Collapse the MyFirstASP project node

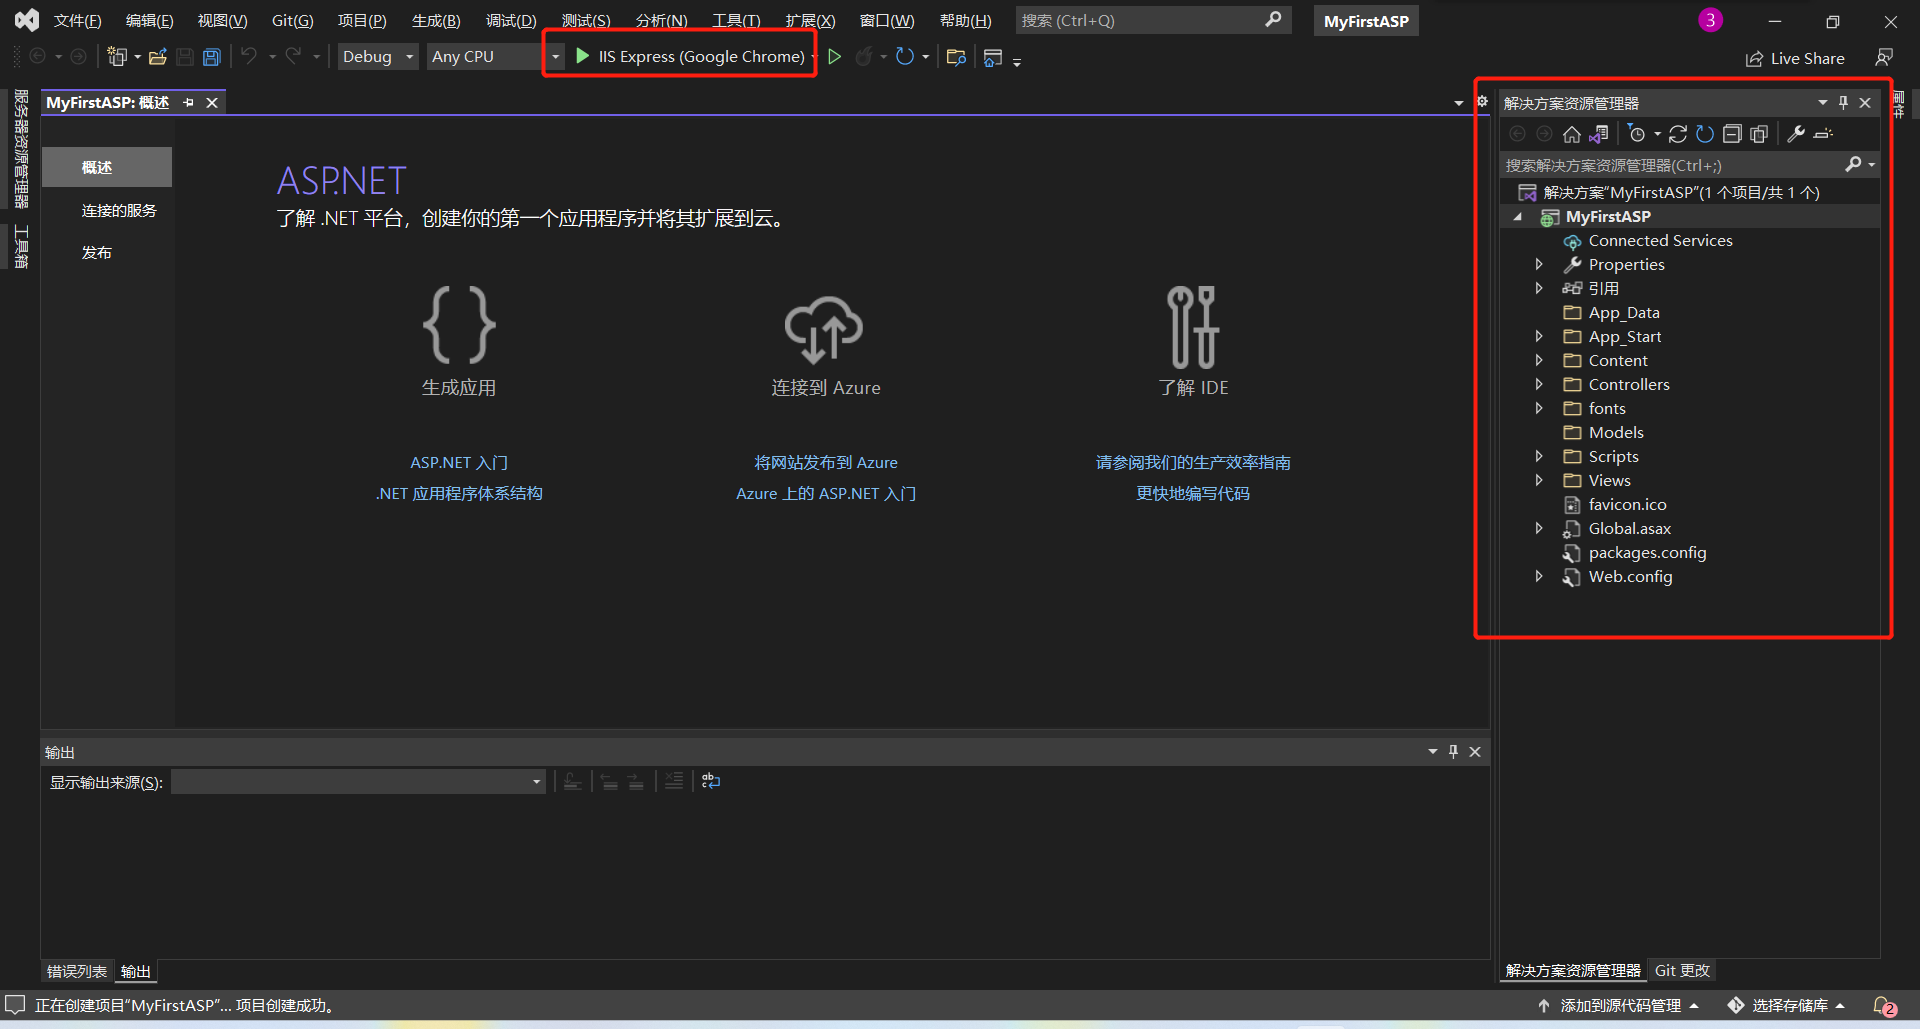1518,217
